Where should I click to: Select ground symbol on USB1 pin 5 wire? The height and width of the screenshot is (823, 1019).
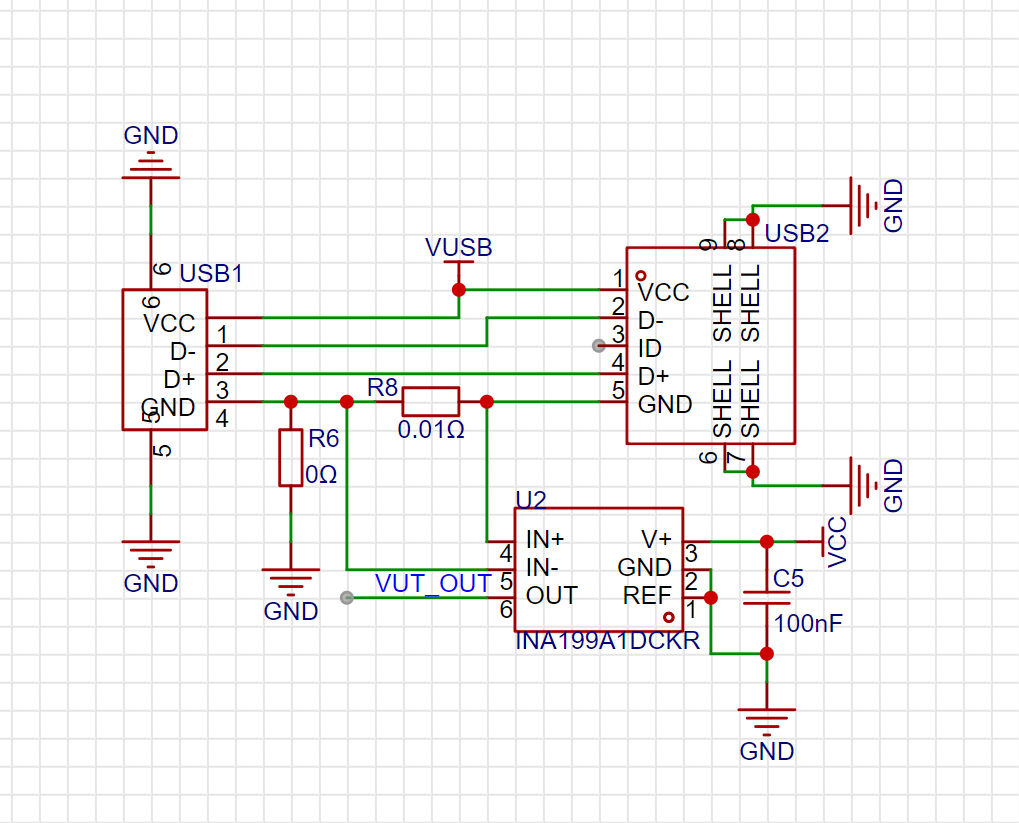coord(151,555)
